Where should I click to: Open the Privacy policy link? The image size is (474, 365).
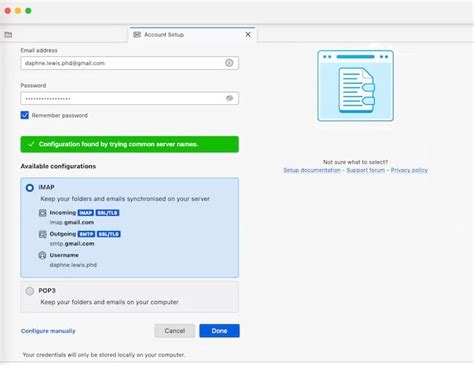click(x=409, y=170)
